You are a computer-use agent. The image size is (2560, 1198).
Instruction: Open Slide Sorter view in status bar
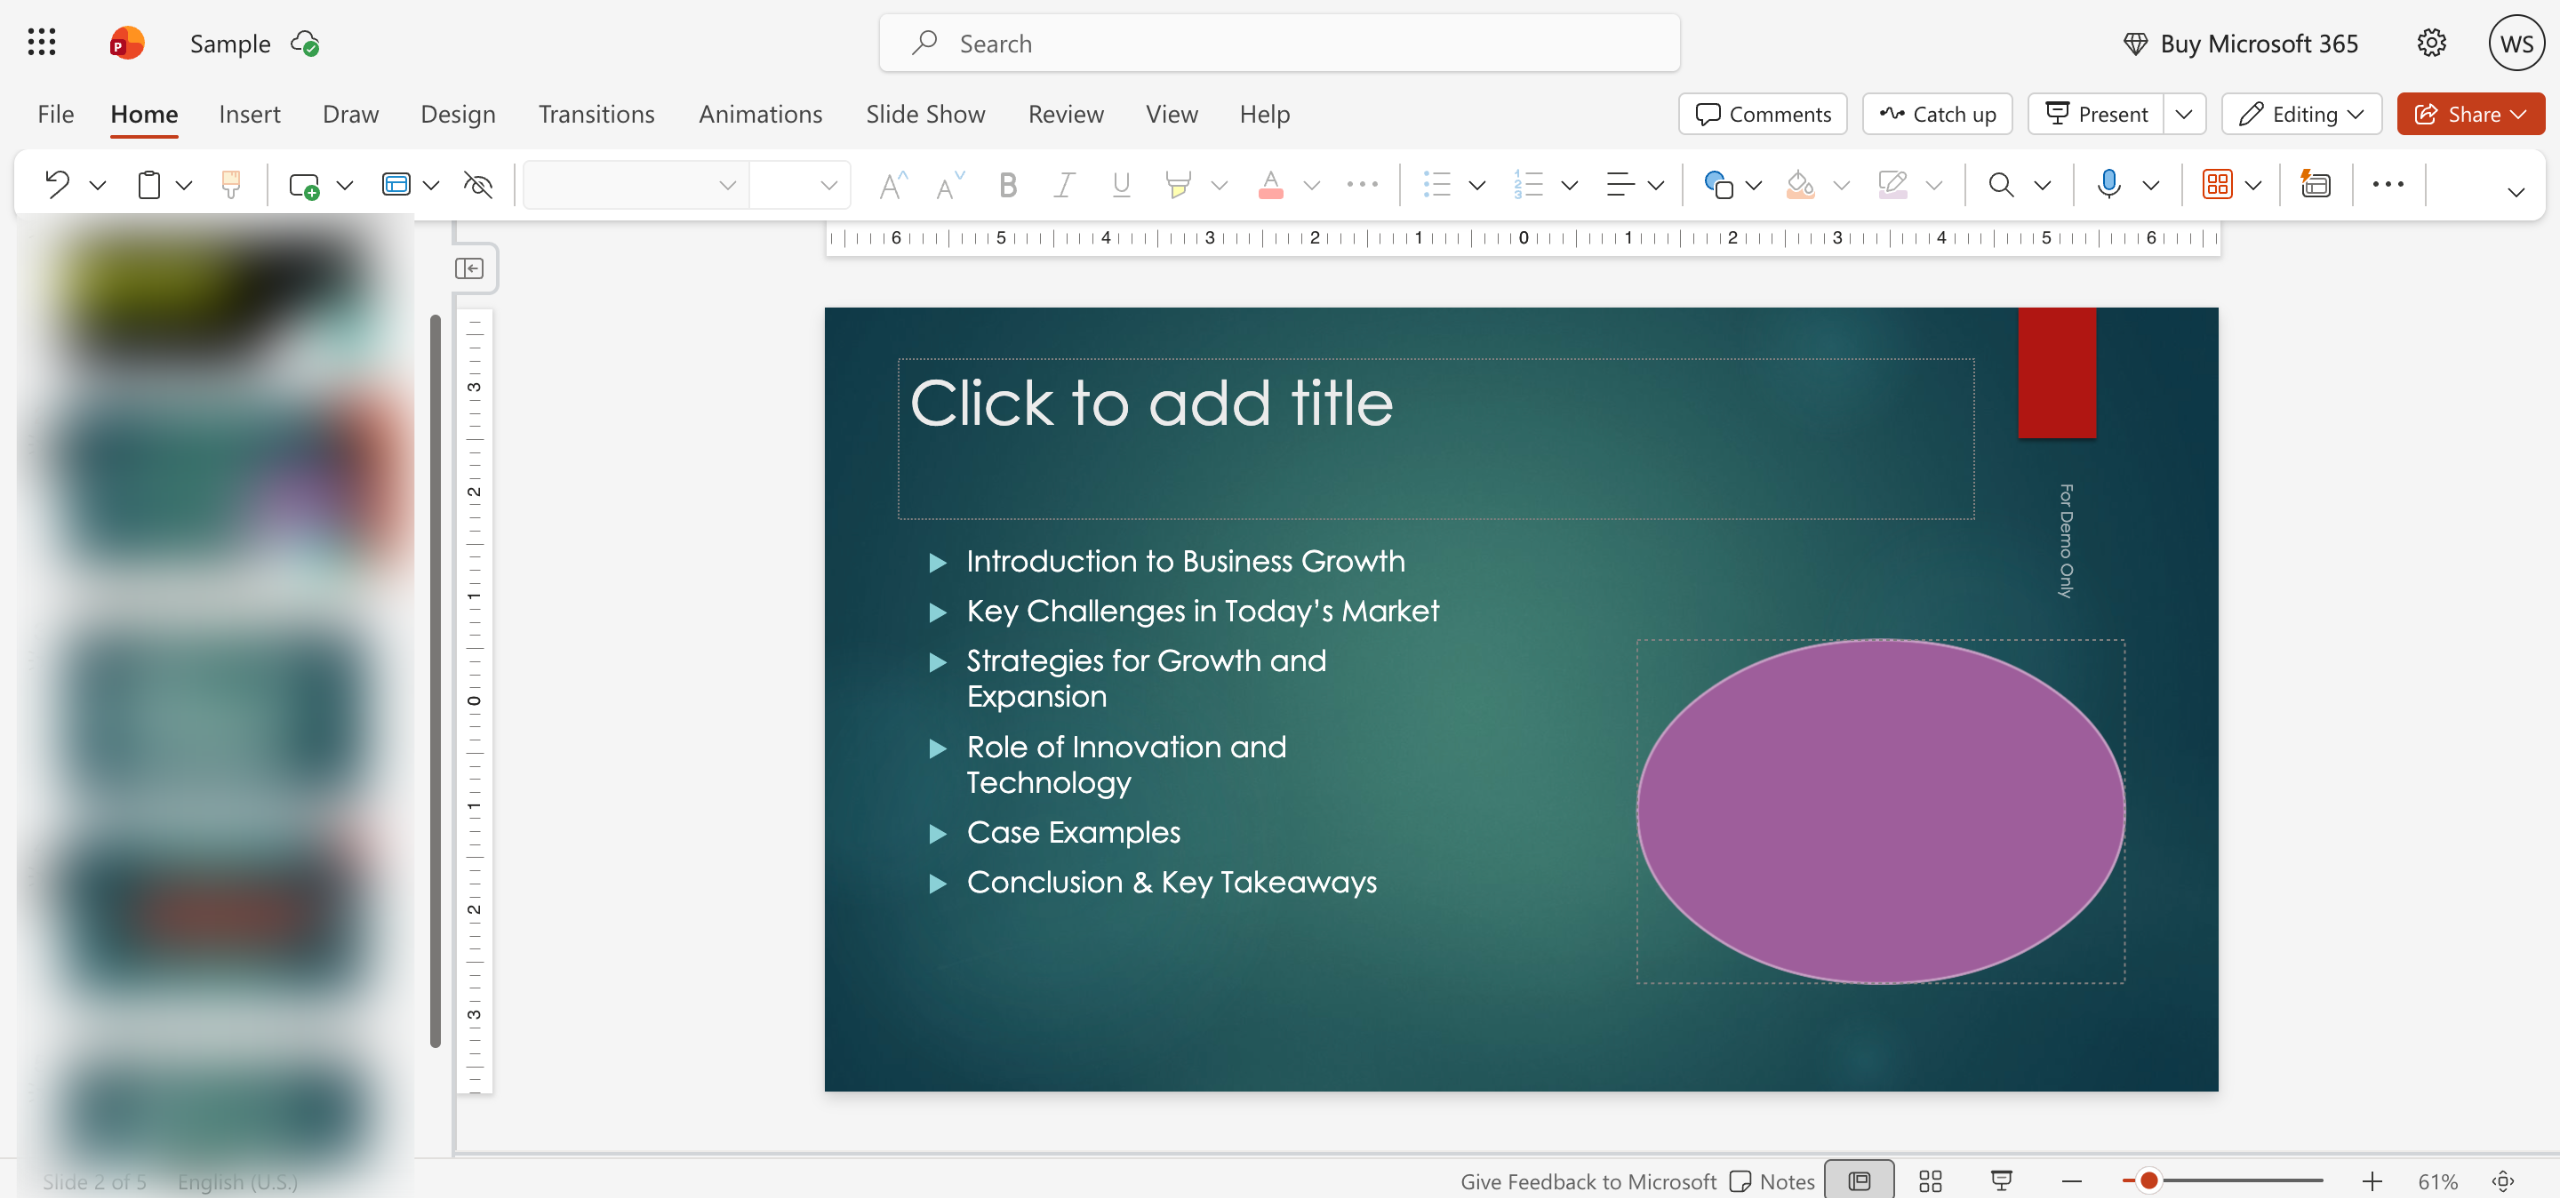1930,1181
